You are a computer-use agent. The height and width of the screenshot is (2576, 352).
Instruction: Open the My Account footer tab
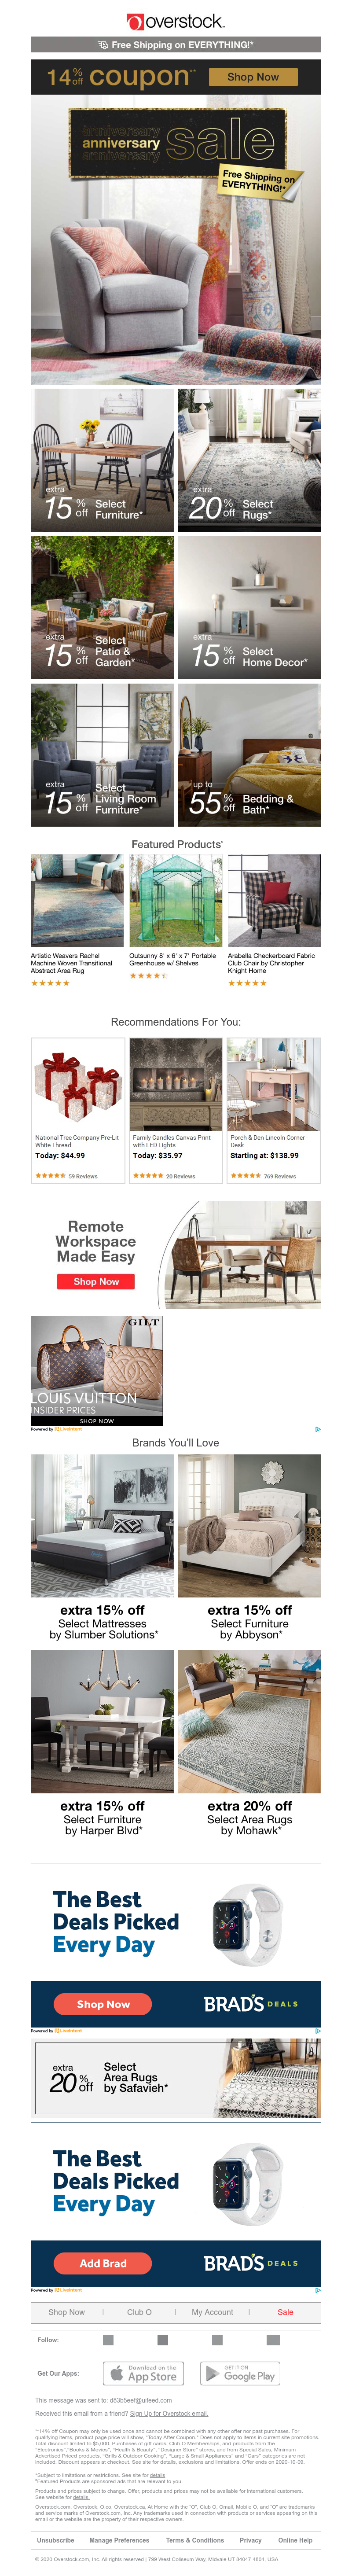212,2311
